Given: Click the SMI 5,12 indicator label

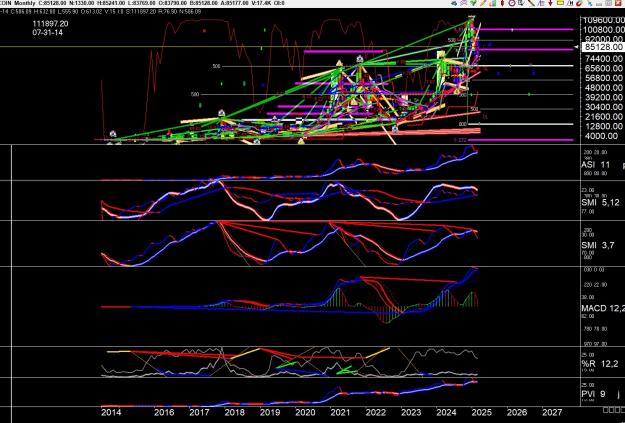Looking at the screenshot, I should 600,203.
